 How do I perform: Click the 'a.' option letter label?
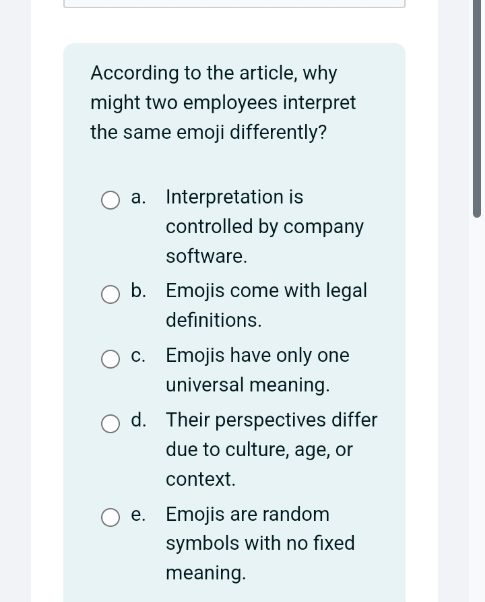138,197
